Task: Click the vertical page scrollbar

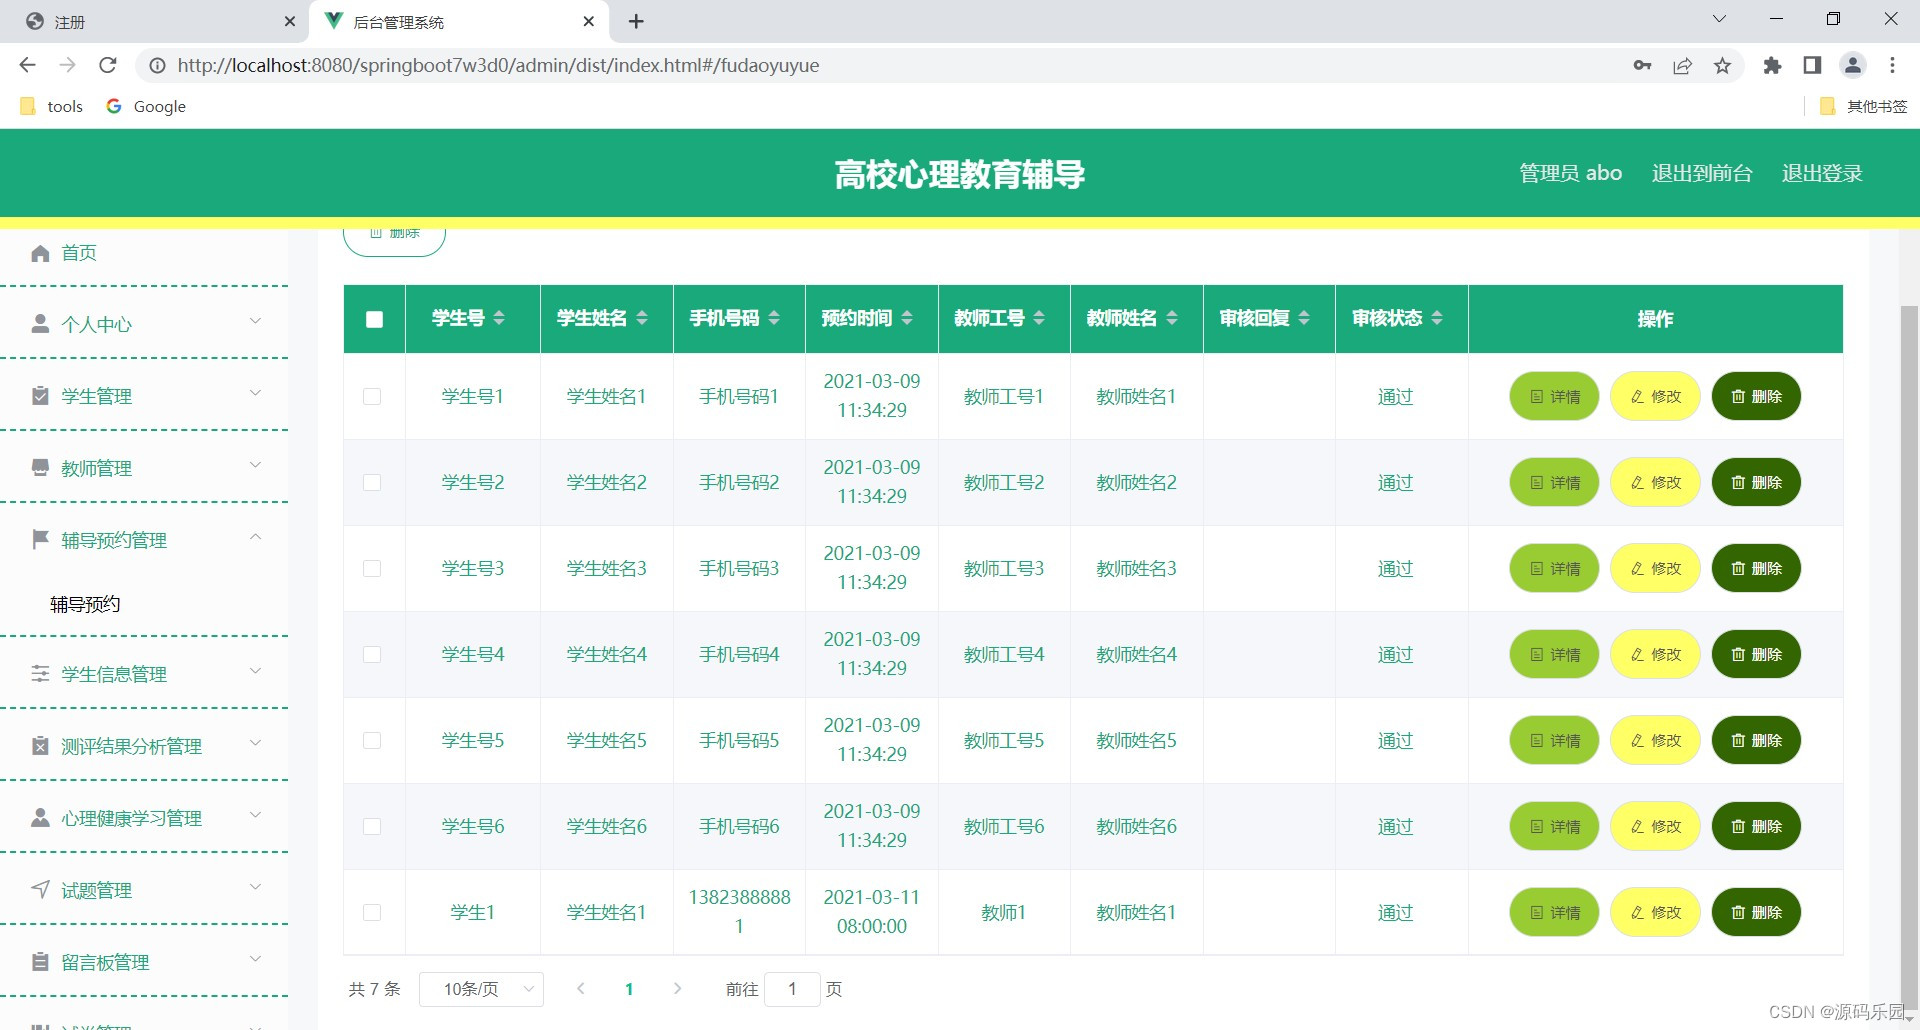Action: [x=1909, y=660]
